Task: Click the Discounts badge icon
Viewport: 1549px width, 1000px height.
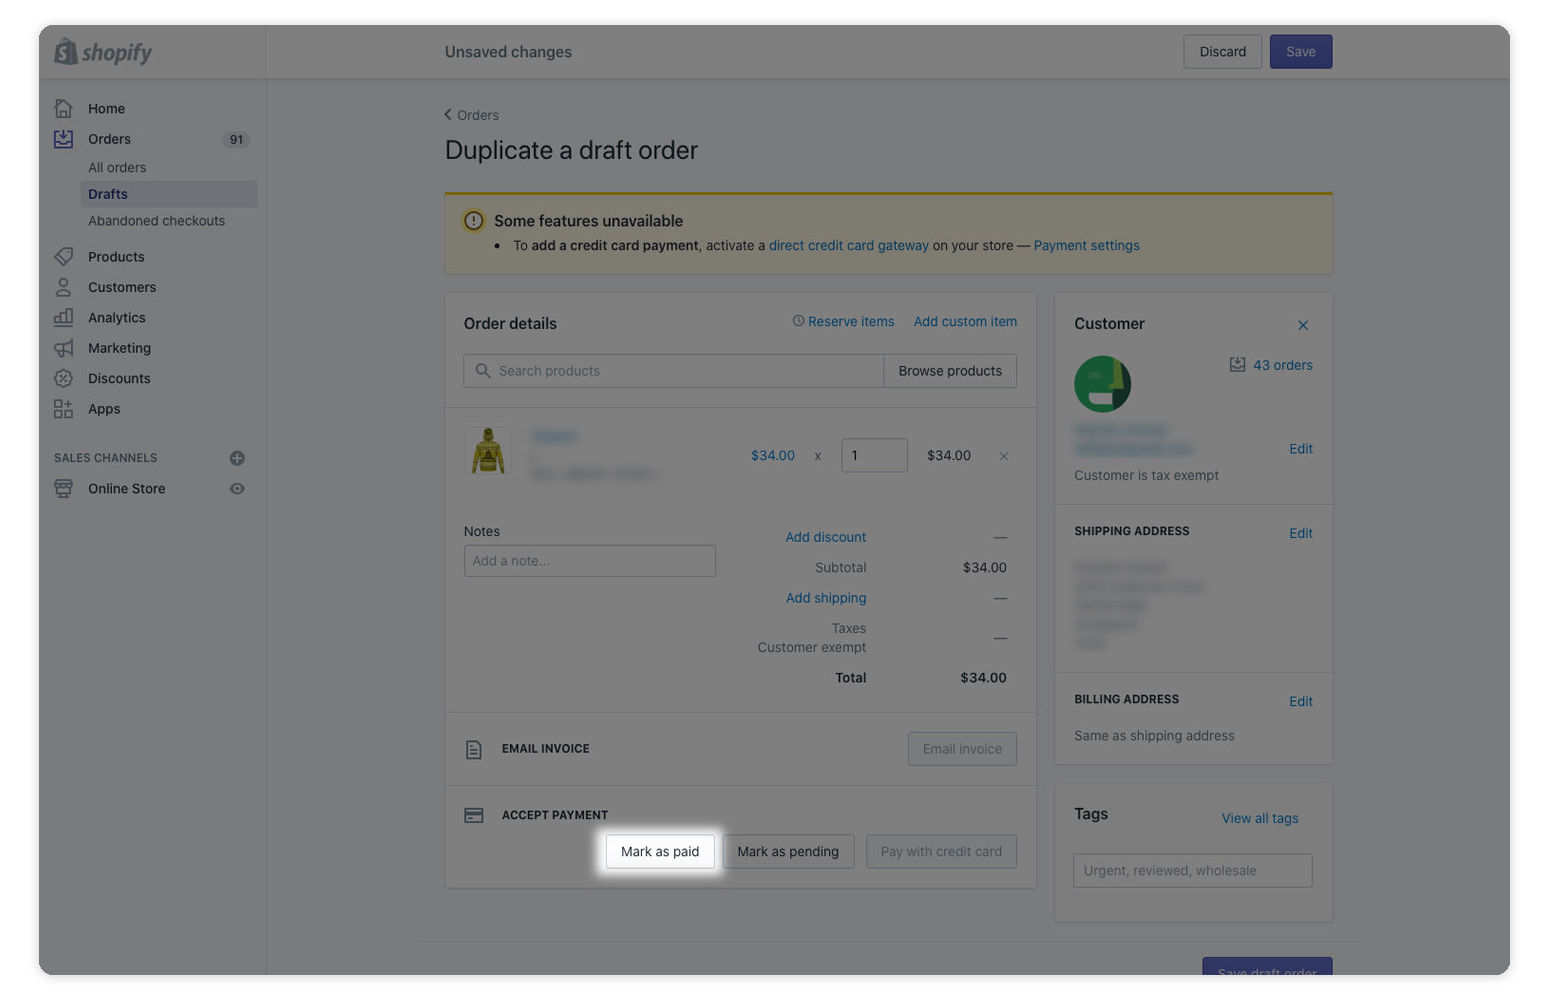Action: (64, 378)
